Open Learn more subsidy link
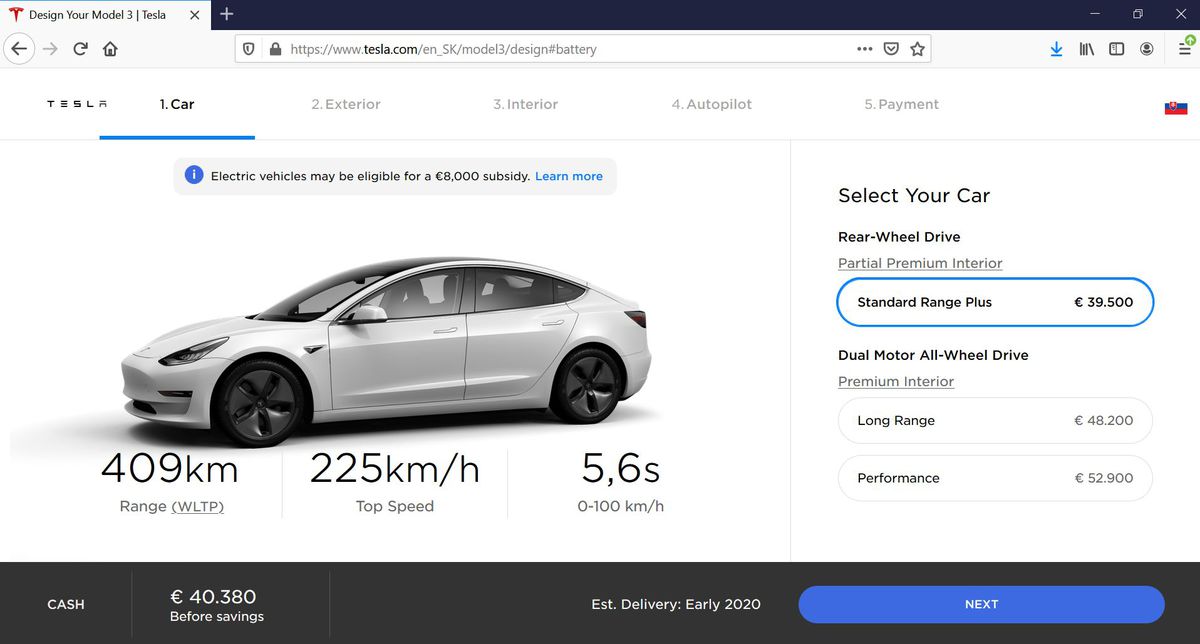 [x=568, y=176]
